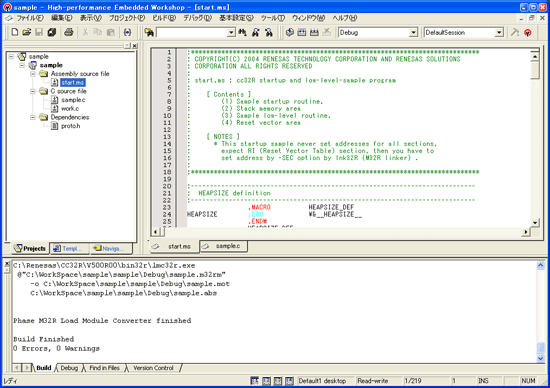Click inside the toolbar search text field
Screen dimensions: 550x388
(192, 33)
